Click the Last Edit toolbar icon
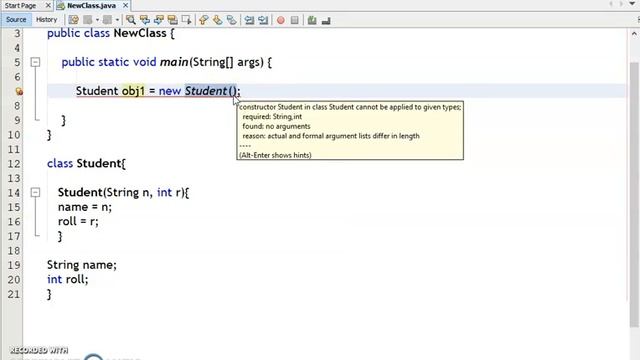Viewport: 640px width, 360px height. click(x=73, y=20)
